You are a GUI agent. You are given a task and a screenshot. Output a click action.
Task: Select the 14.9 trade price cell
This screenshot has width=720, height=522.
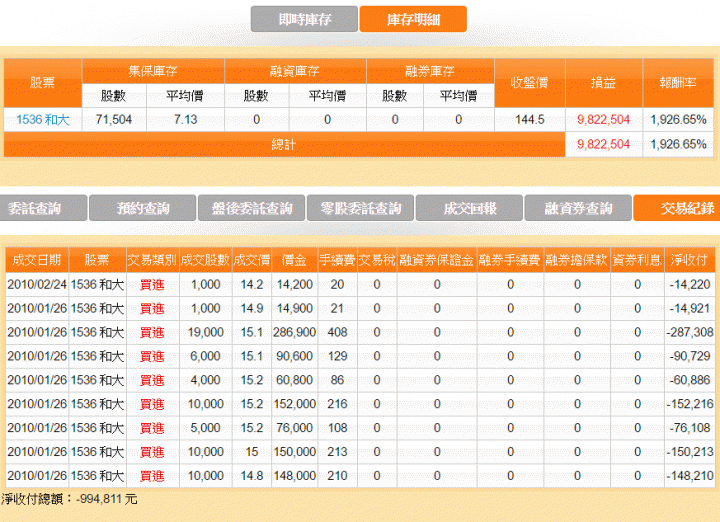(252, 309)
